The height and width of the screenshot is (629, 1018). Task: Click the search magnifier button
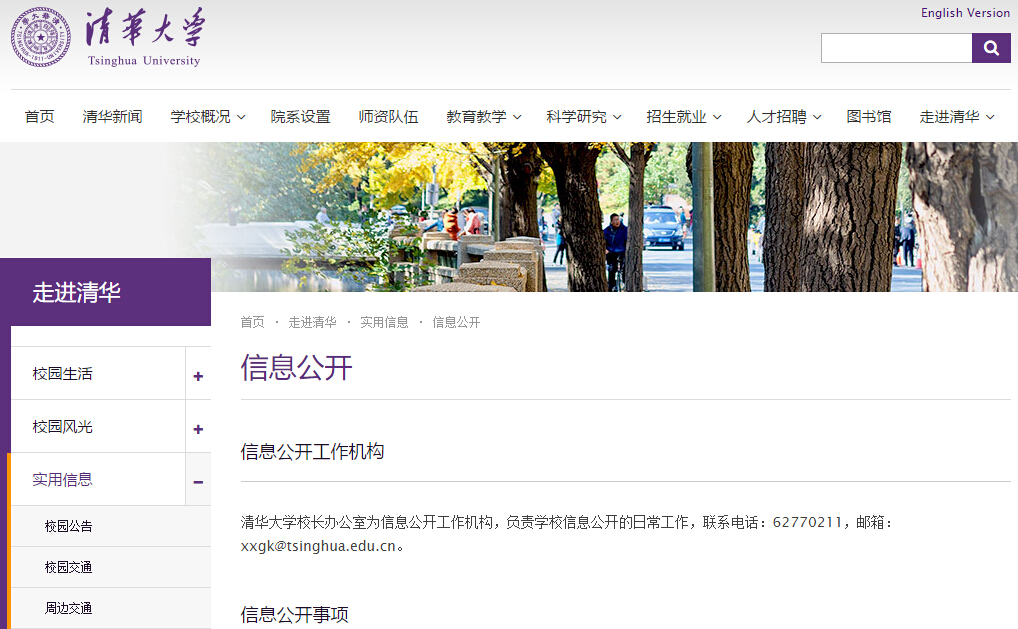tap(991, 48)
